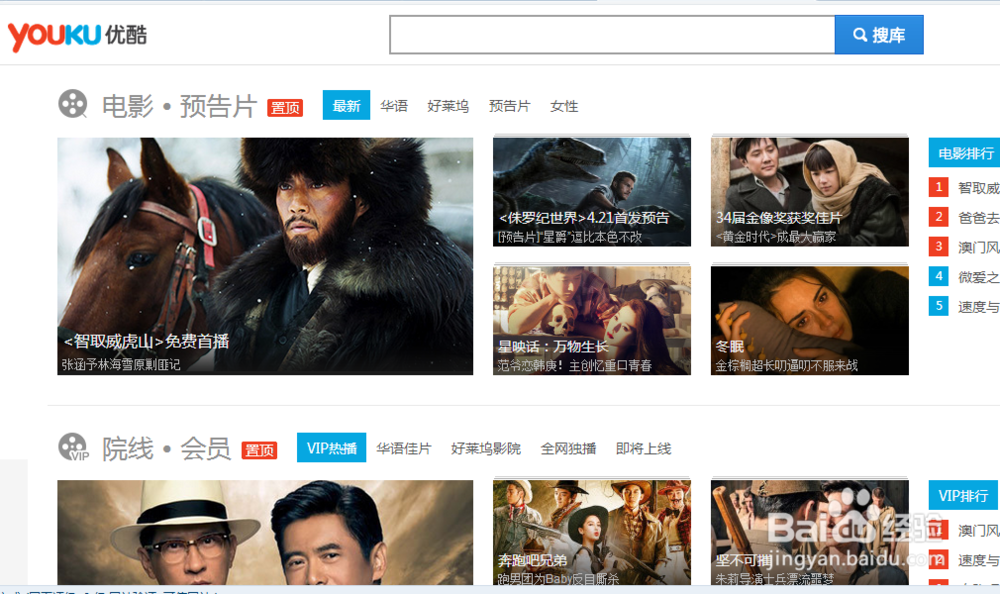Click the 置顶 badge next to 会员
The image size is (1000, 594).
[259, 450]
